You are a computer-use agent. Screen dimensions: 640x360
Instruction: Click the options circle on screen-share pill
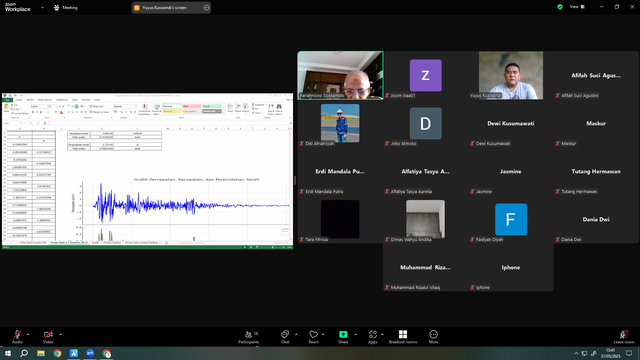[x=206, y=7]
